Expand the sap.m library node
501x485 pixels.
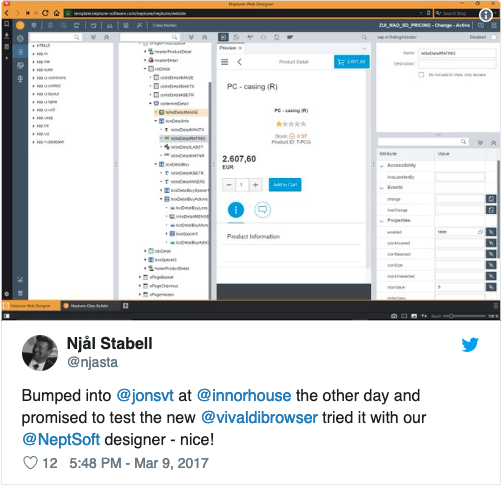34,54
